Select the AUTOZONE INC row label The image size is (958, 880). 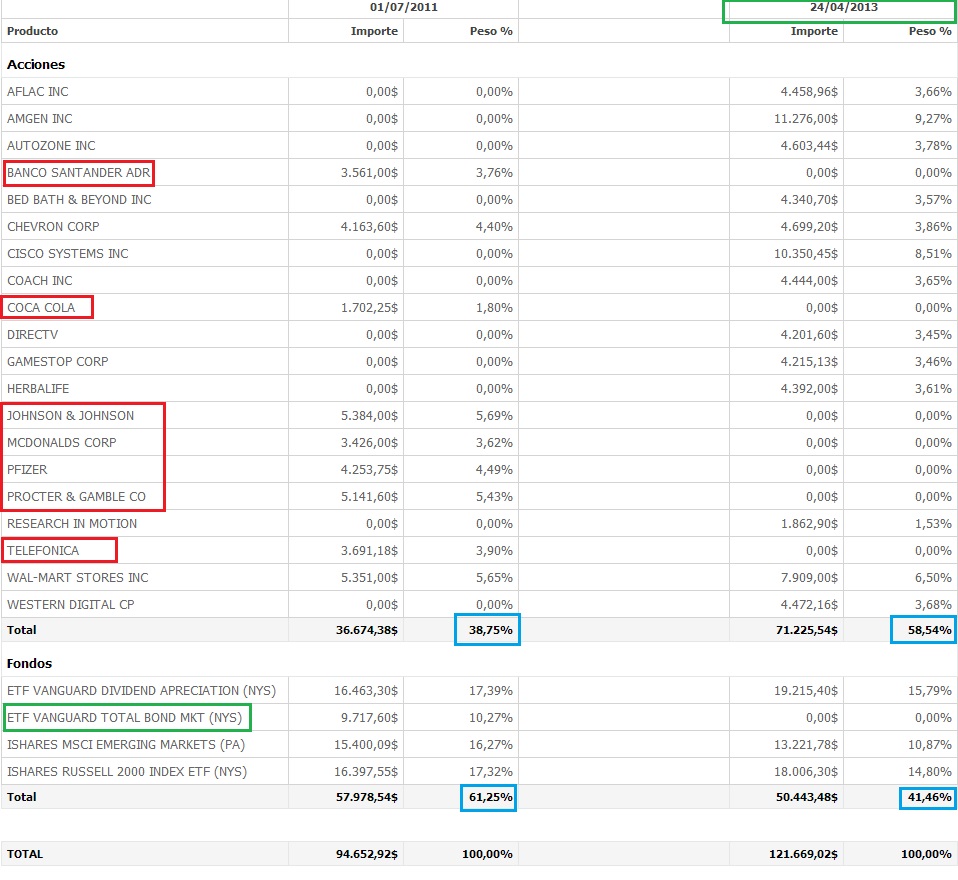pos(51,145)
